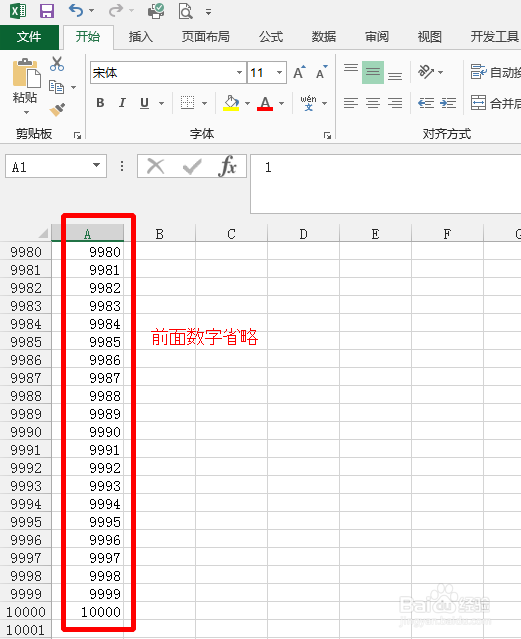This screenshot has width=521, height=639.
Task: Click the Copy icon in clipboard group
Action: tap(56, 87)
